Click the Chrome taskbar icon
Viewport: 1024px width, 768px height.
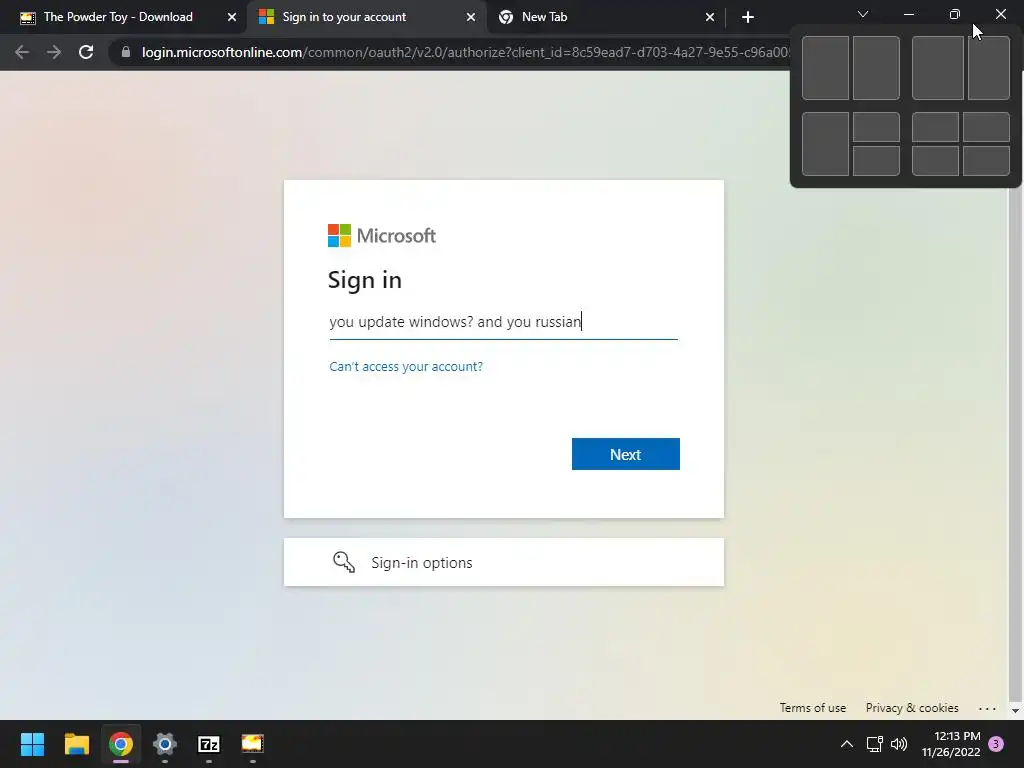(x=120, y=744)
